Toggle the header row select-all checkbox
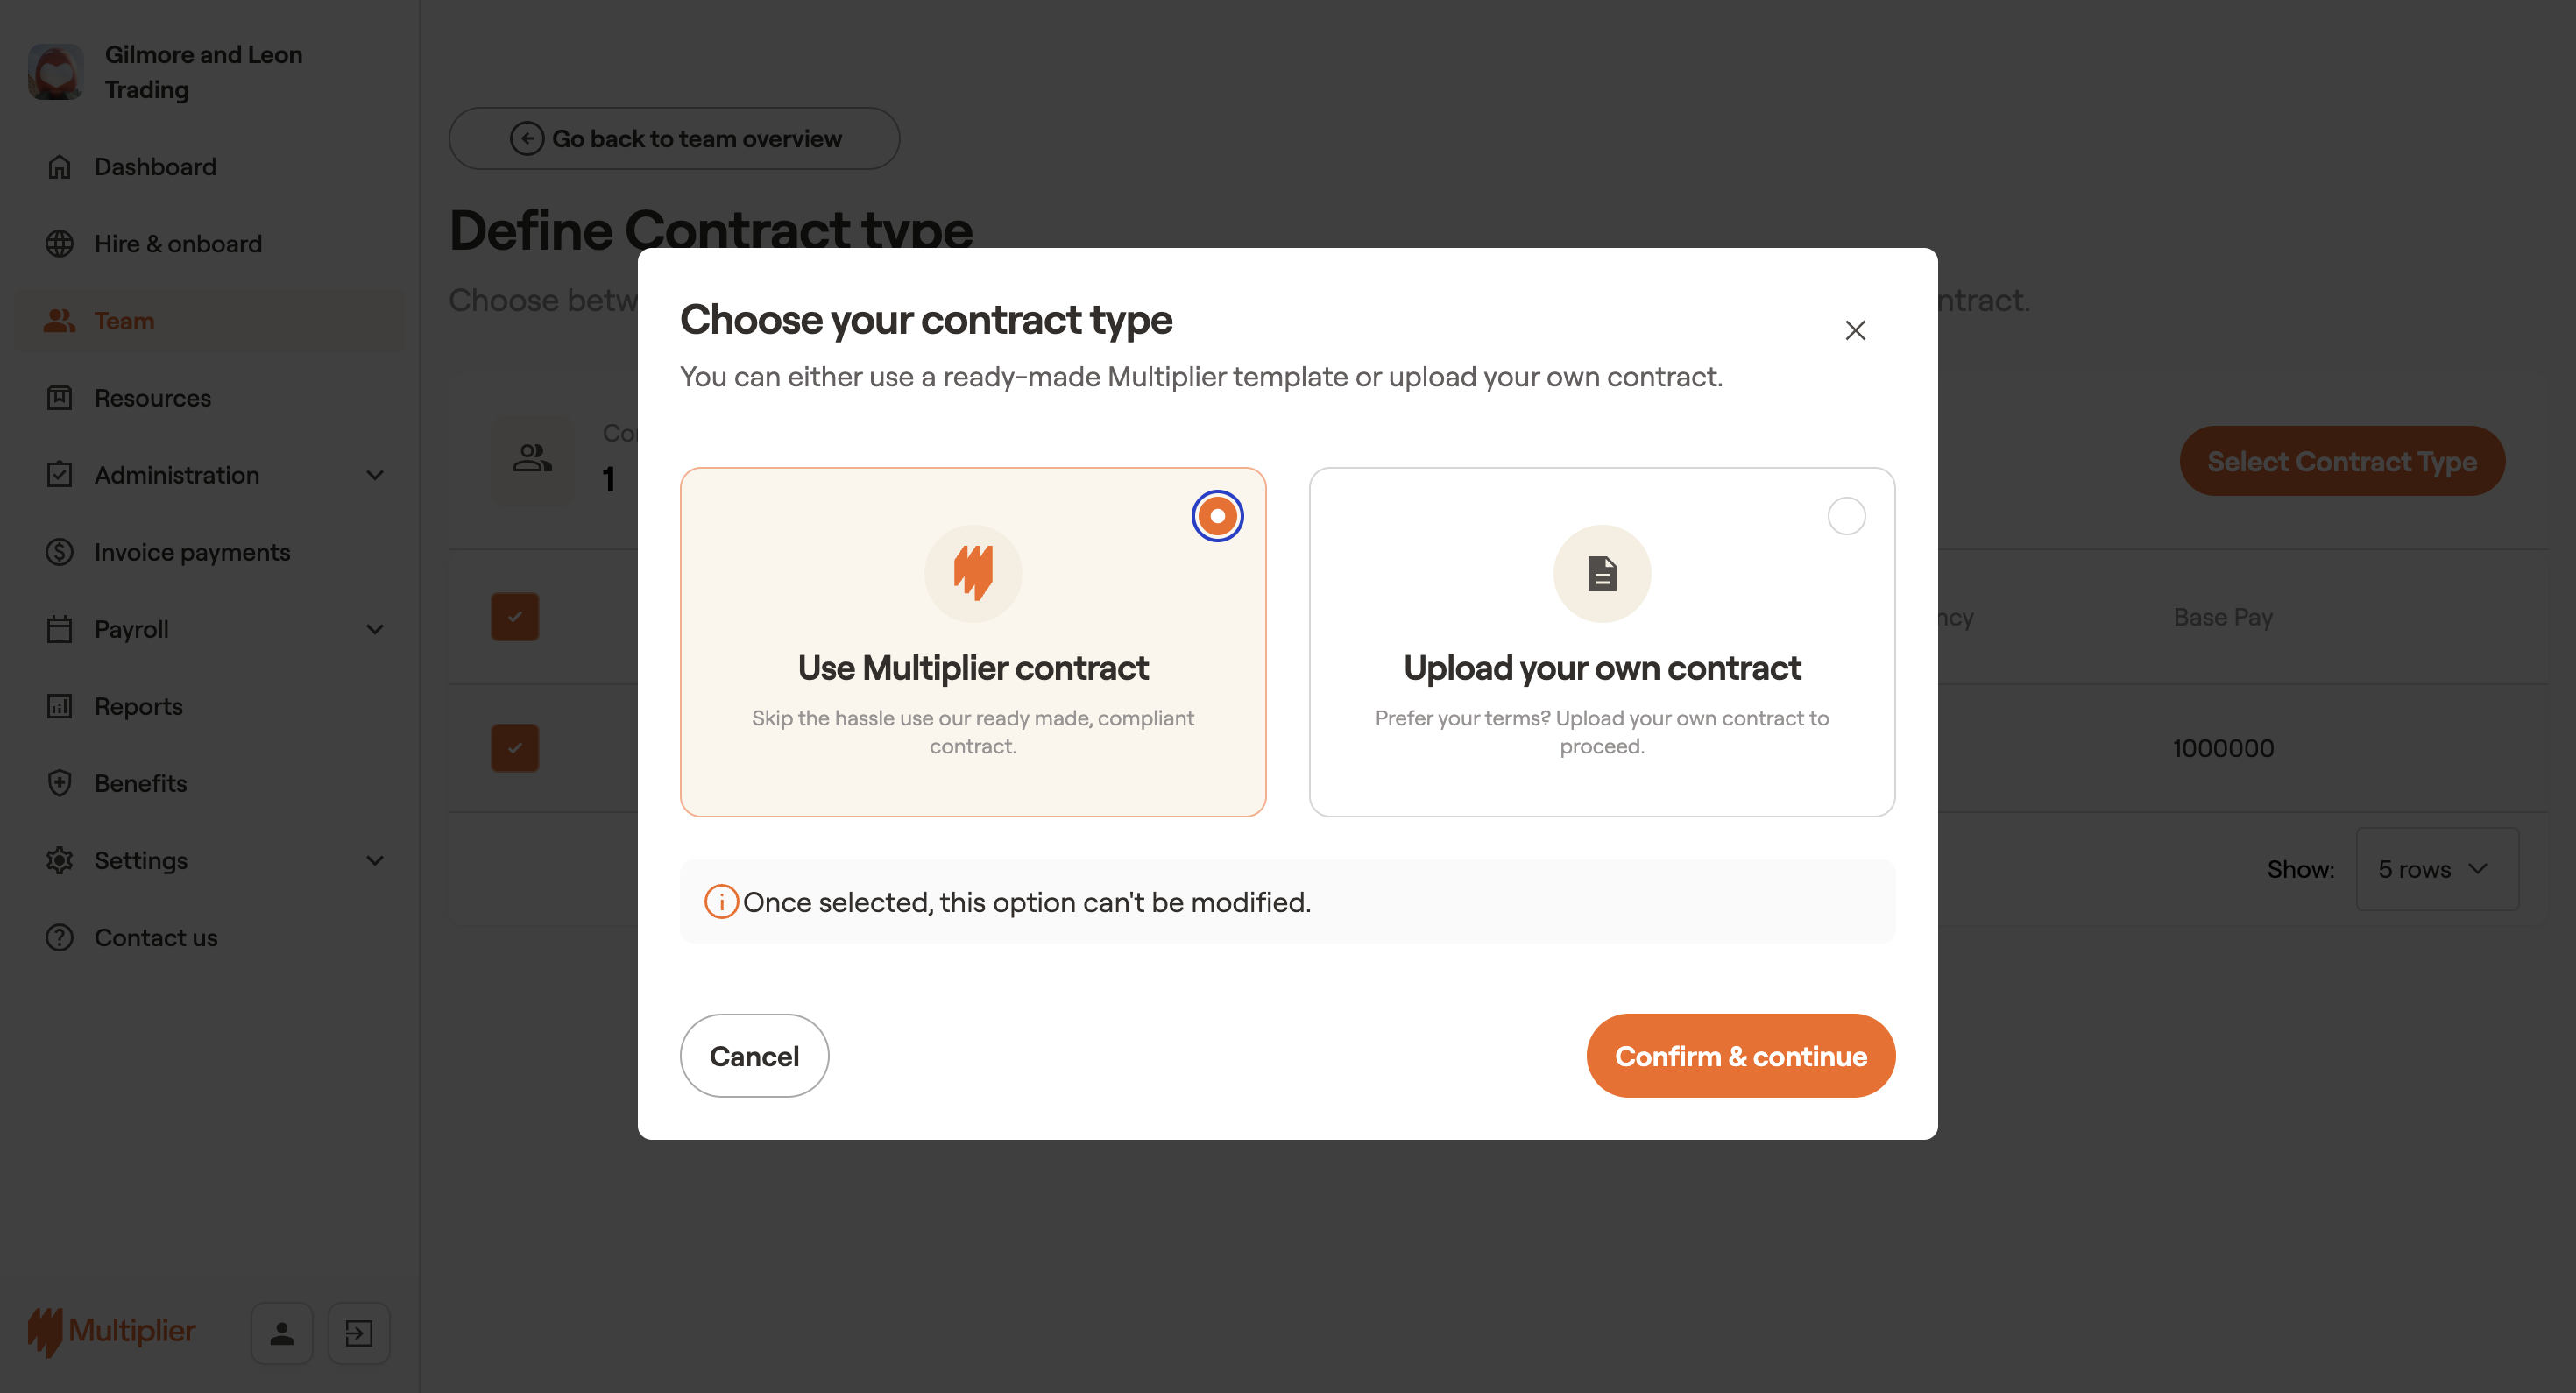This screenshot has height=1393, width=2576. [515, 617]
